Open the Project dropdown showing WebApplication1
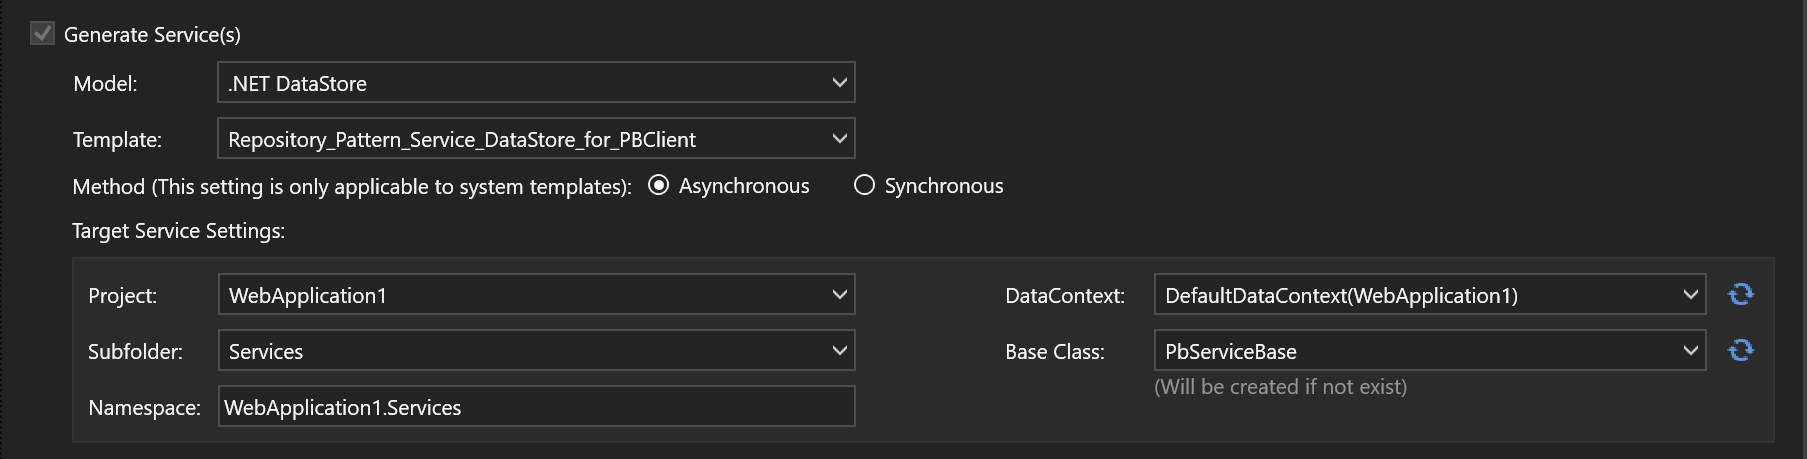This screenshot has height=459, width=1807. [535, 295]
